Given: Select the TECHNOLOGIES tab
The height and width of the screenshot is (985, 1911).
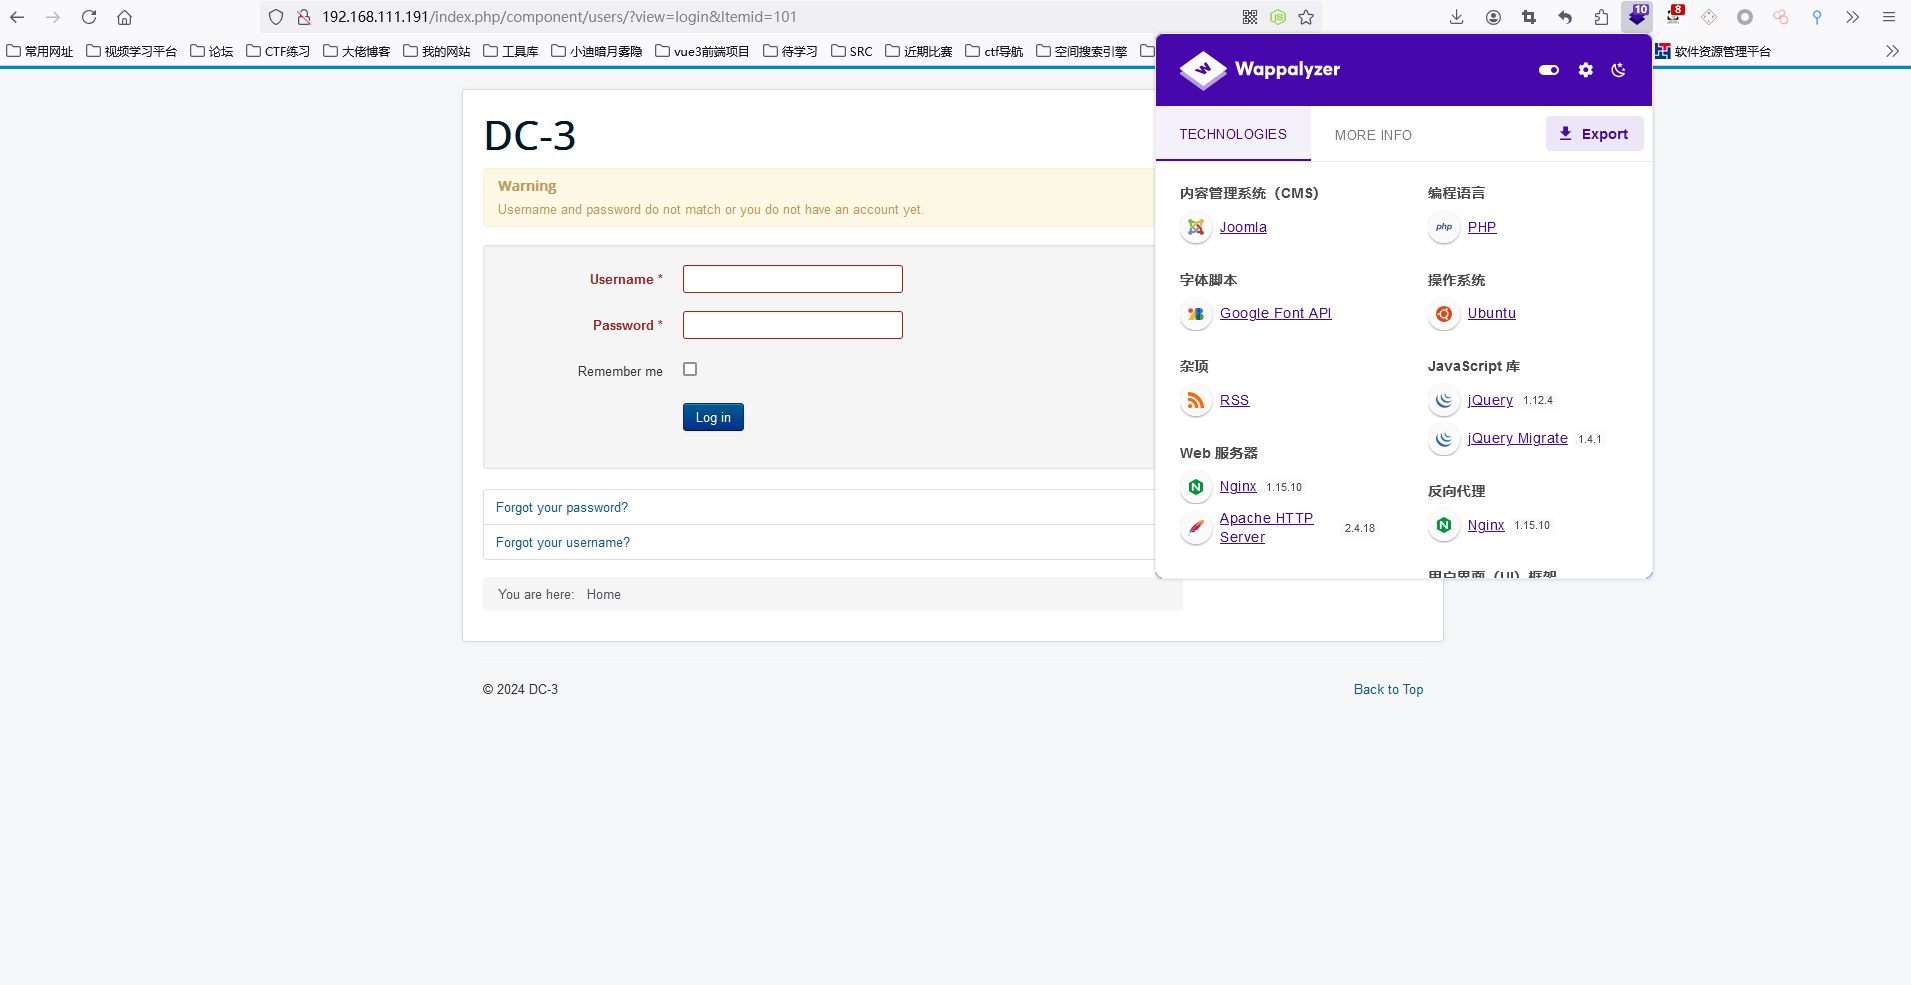Looking at the screenshot, I should pyautogui.click(x=1233, y=134).
